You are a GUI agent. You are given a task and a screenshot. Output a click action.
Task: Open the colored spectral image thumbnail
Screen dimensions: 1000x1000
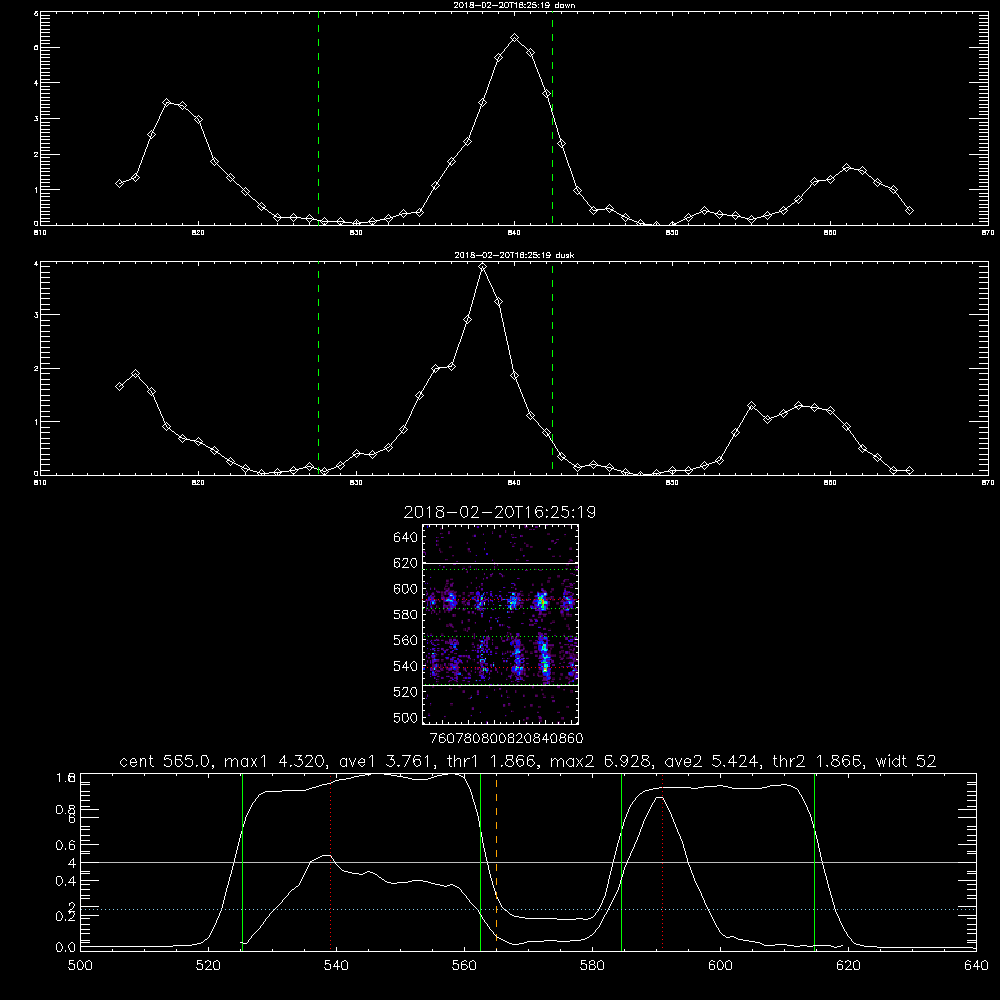point(501,624)
